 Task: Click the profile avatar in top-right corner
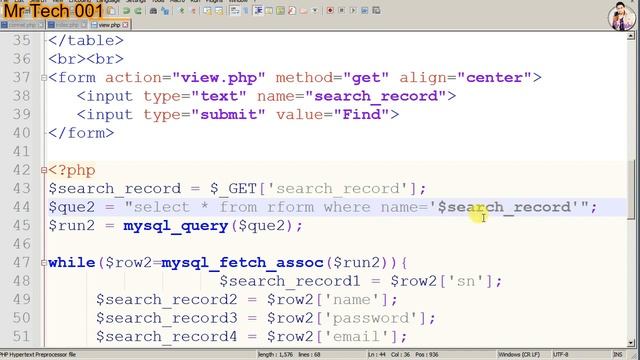(x=621, y=16)
